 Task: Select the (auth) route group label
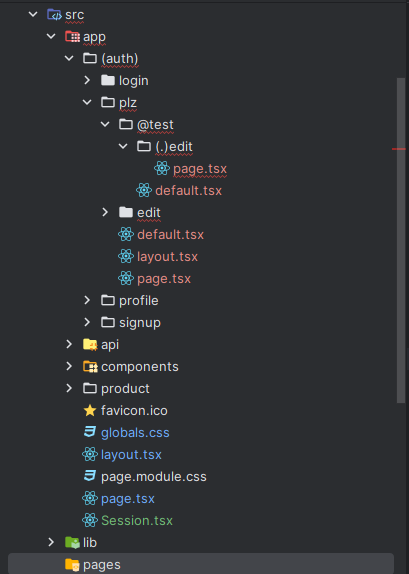[120, 59]
